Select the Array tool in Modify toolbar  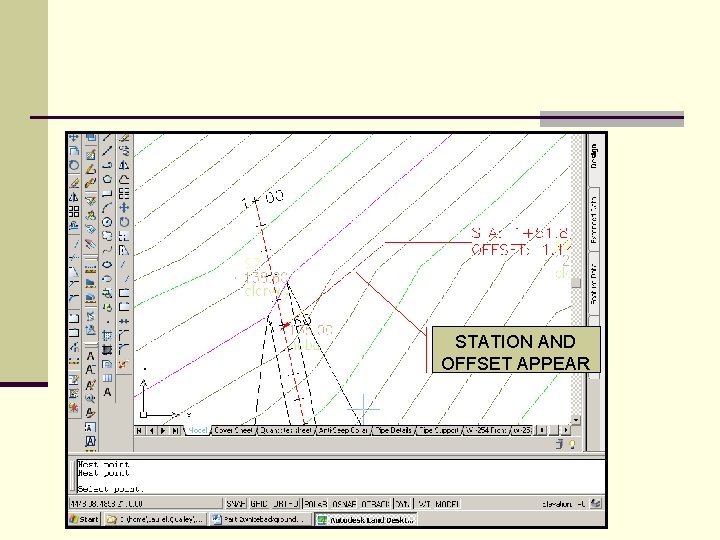124,193
